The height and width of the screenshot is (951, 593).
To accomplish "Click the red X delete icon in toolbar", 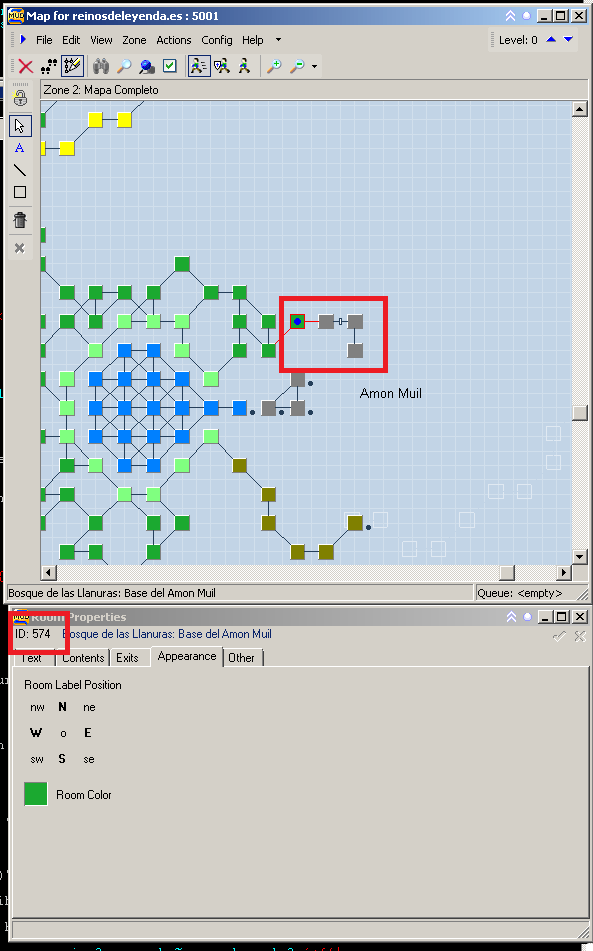I will tap(25, 66).
